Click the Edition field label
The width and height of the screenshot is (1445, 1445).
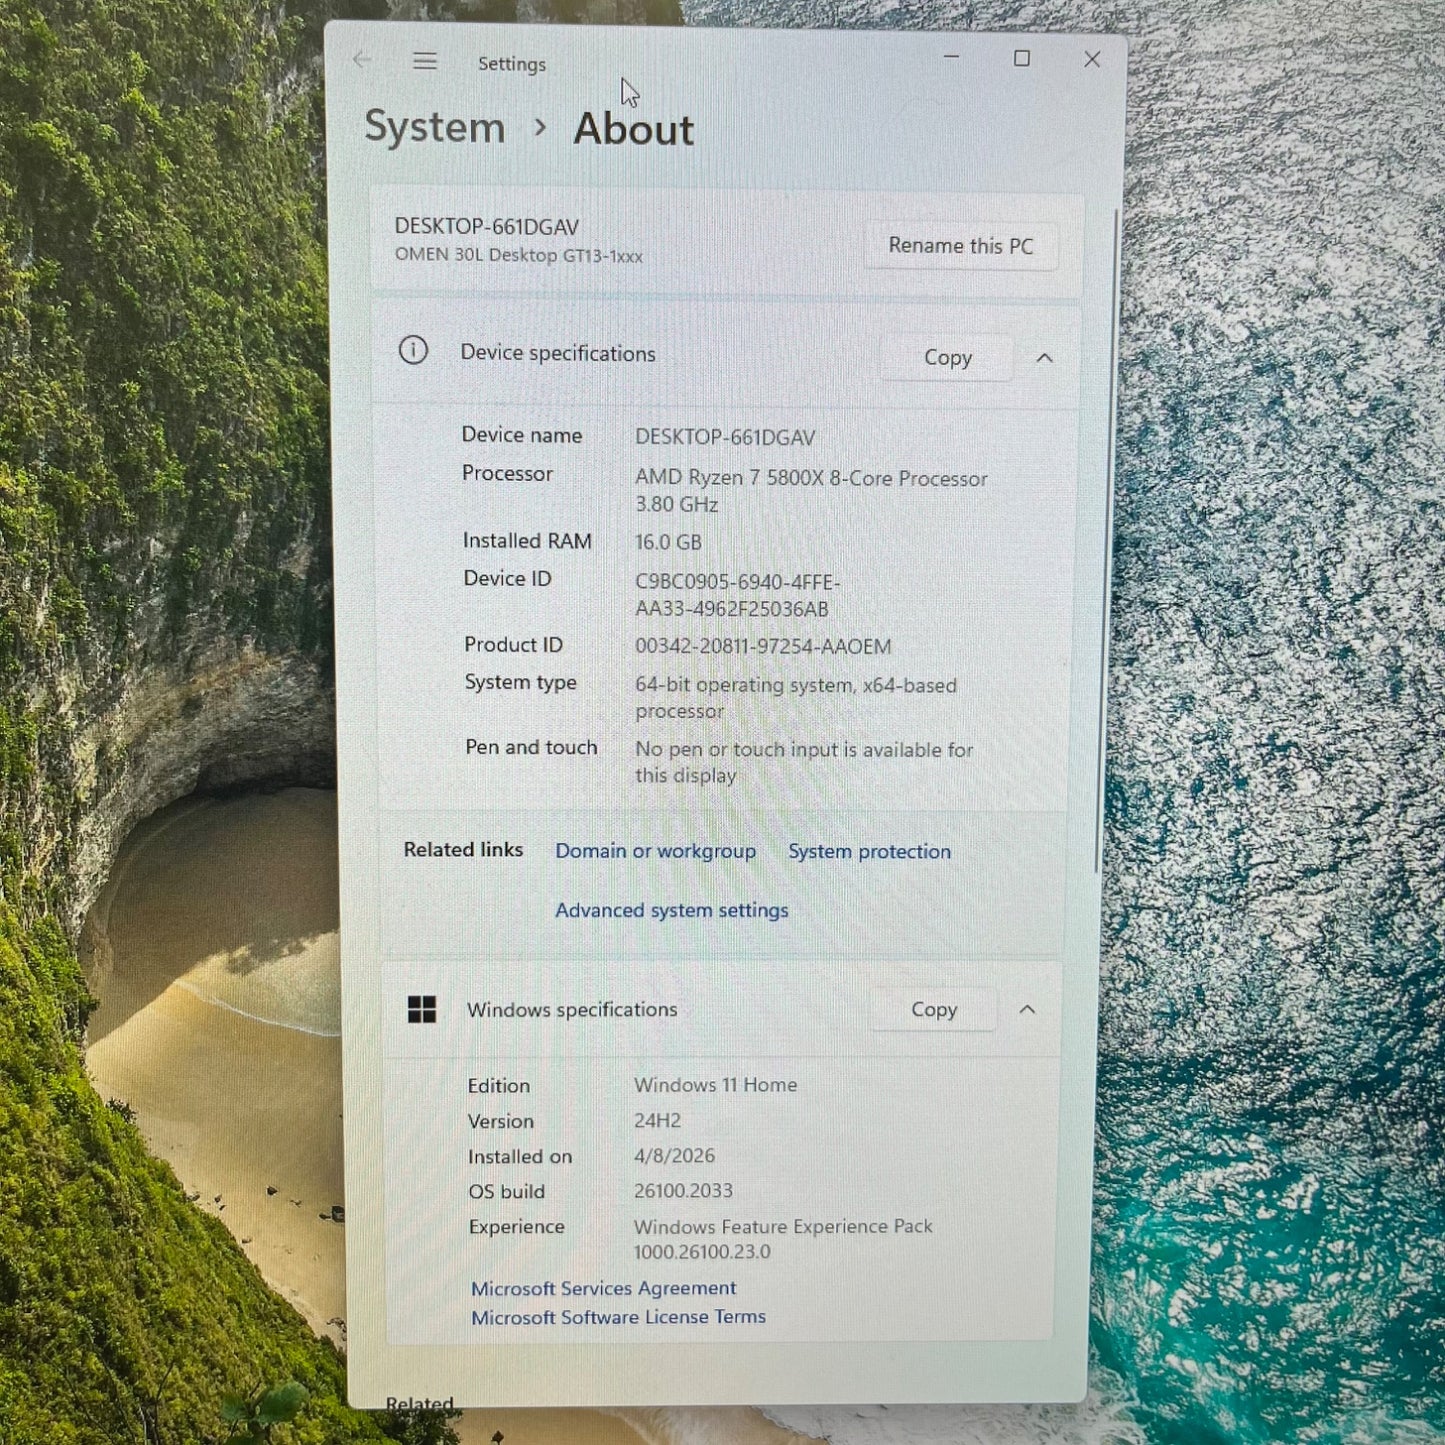pyautogui.click(x=499, y=1086)
